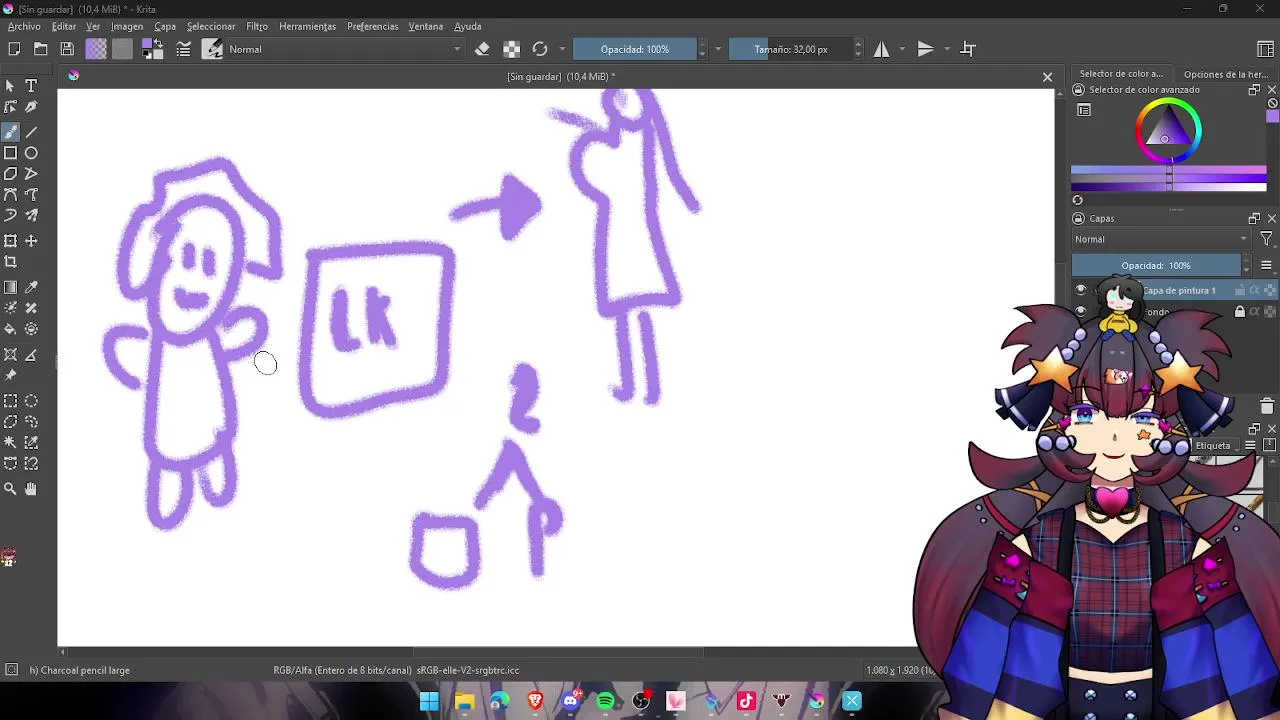Open the brush preset chooser icon
1280x720 pixels.
click(212, 49)
